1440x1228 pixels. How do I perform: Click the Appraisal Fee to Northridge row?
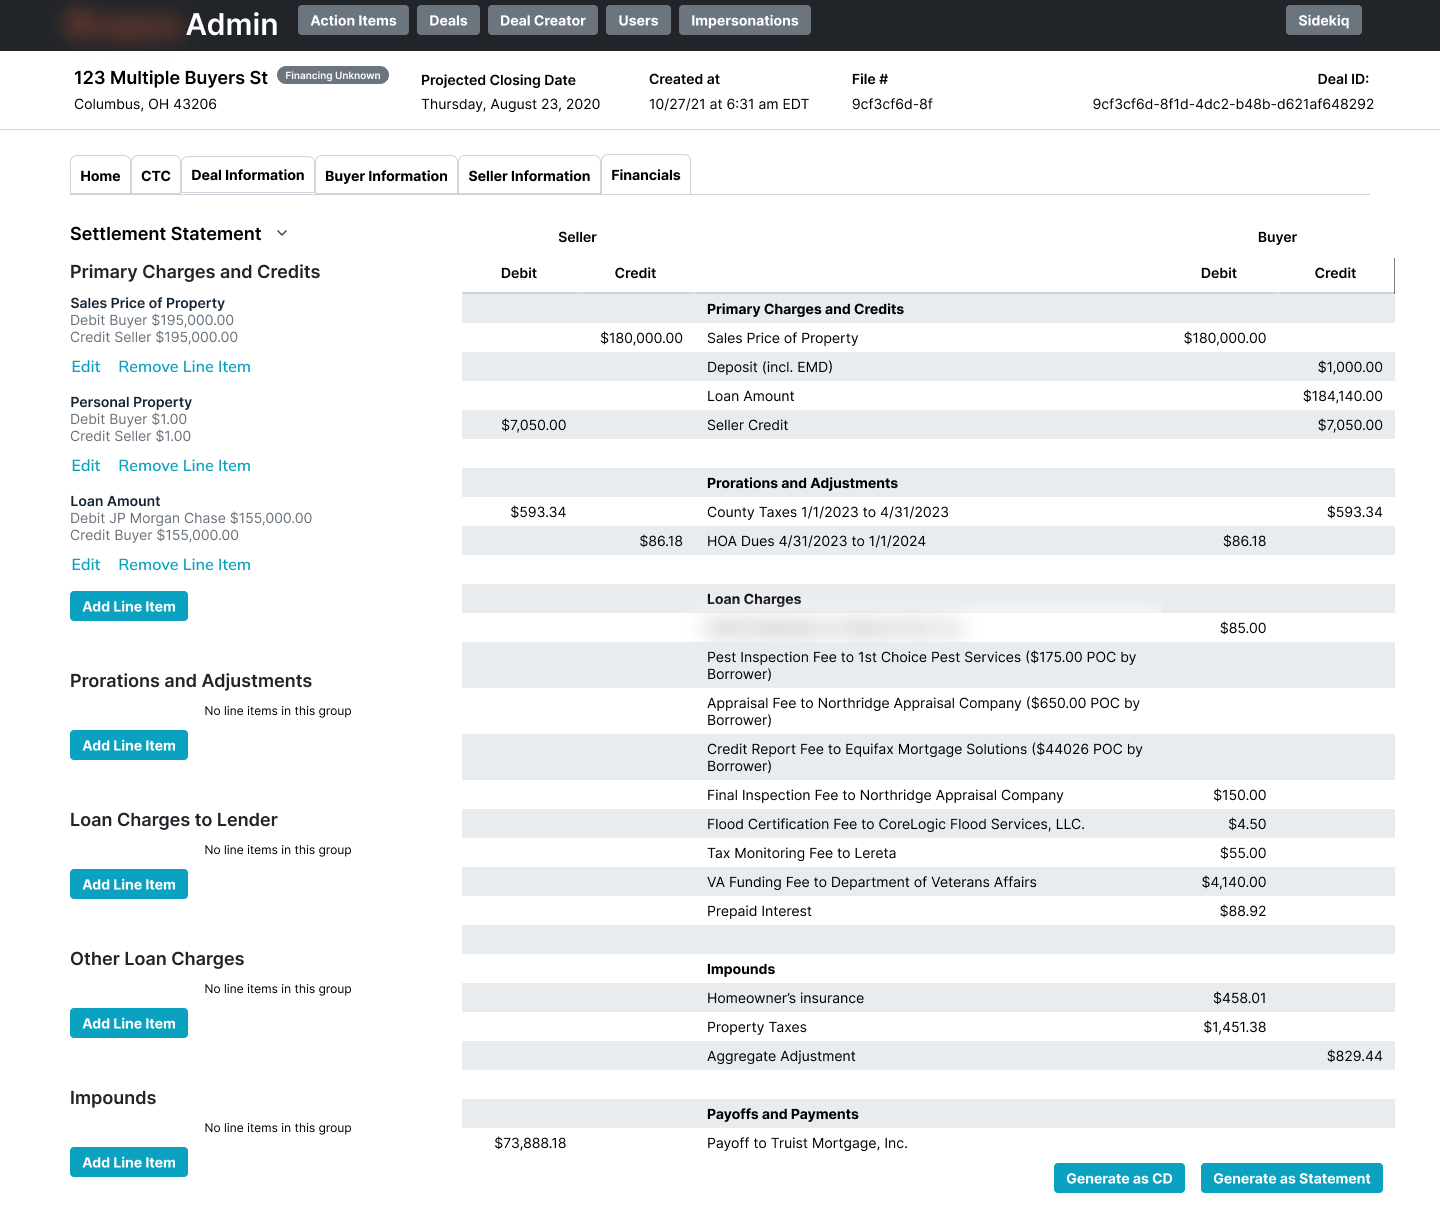click(x=928, y=711)
